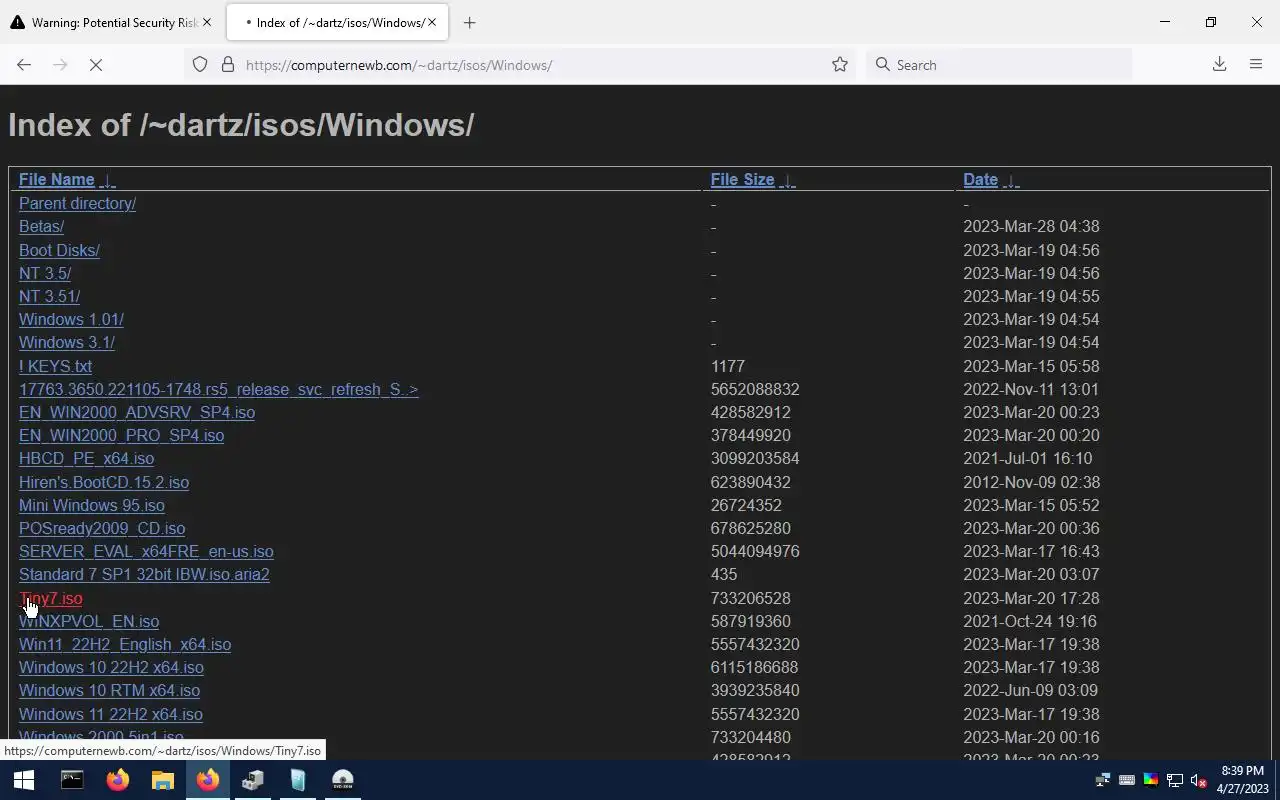Open the NT 3.5/ folder

pos(45,273)
